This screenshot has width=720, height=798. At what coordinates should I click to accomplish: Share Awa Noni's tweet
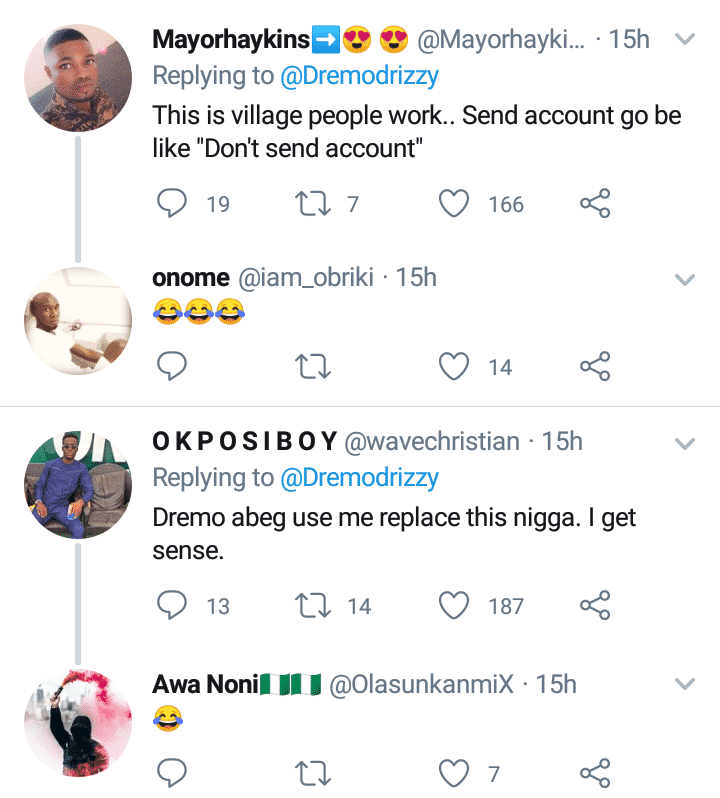(x=595, y=772)
